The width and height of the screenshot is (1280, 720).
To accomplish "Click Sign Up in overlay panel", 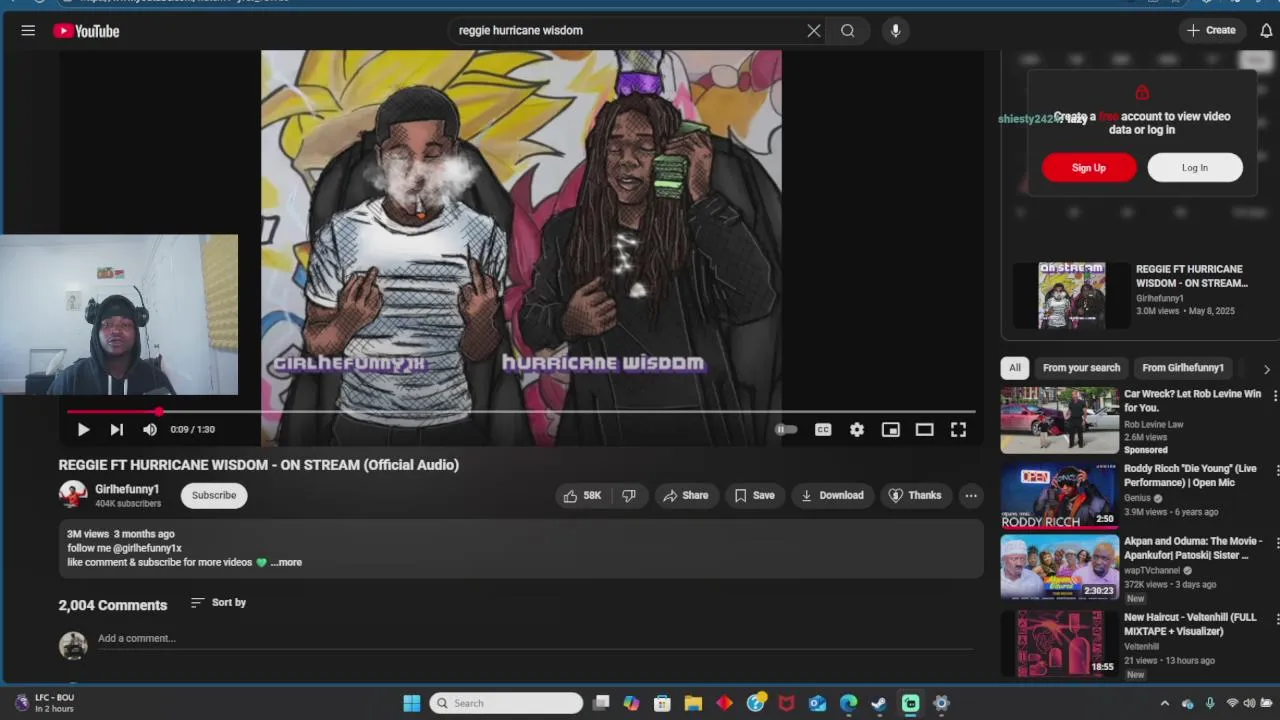I will tap(1089, 168).
